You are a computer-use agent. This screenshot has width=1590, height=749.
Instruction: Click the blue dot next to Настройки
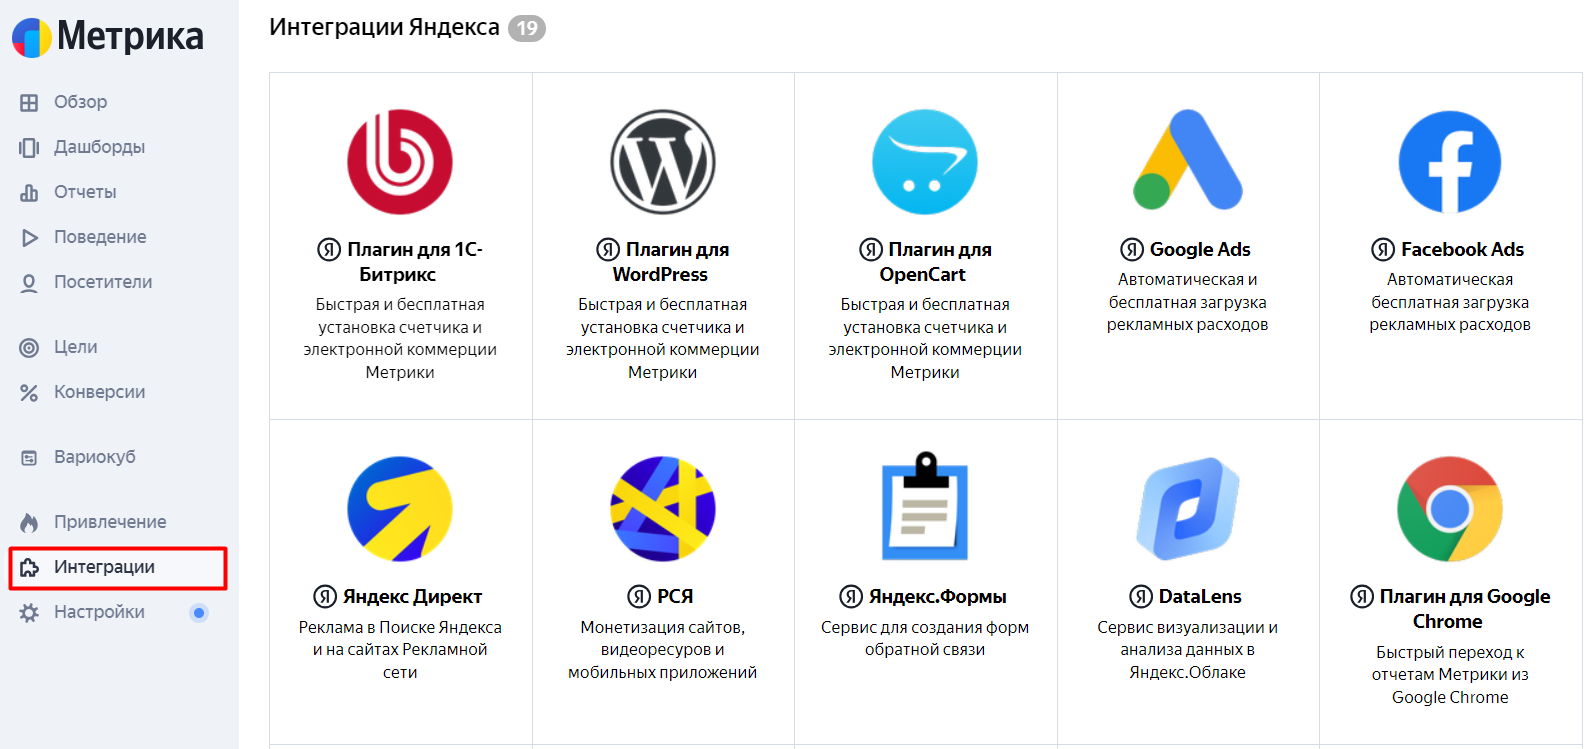(199, 613)
